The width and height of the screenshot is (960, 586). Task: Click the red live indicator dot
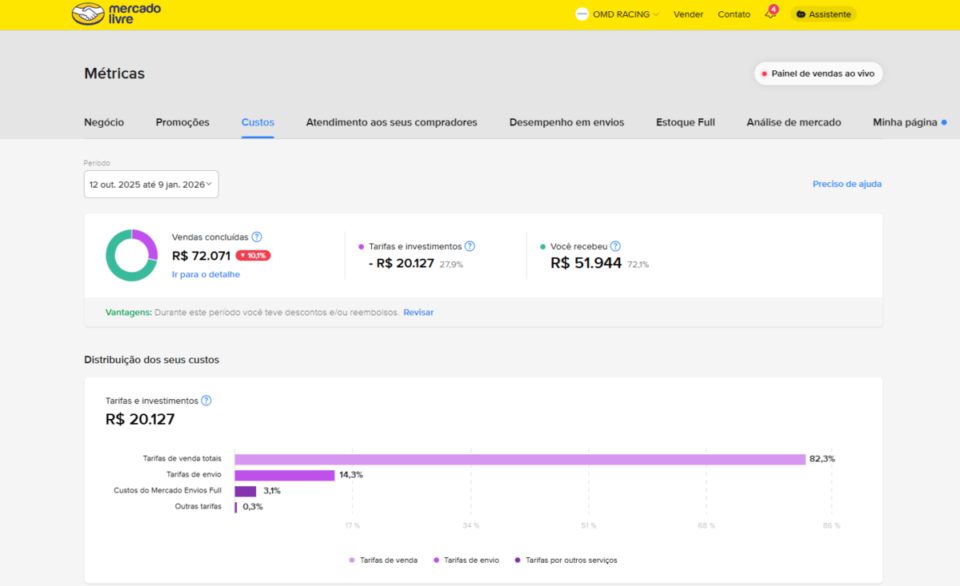[x=764, y=73]
